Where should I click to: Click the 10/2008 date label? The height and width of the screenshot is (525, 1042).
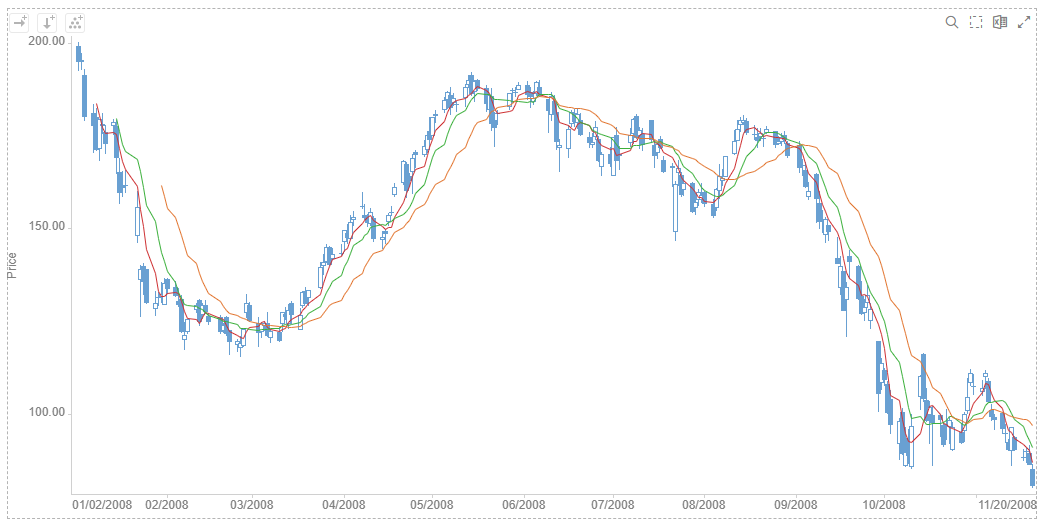click(884, 505)
